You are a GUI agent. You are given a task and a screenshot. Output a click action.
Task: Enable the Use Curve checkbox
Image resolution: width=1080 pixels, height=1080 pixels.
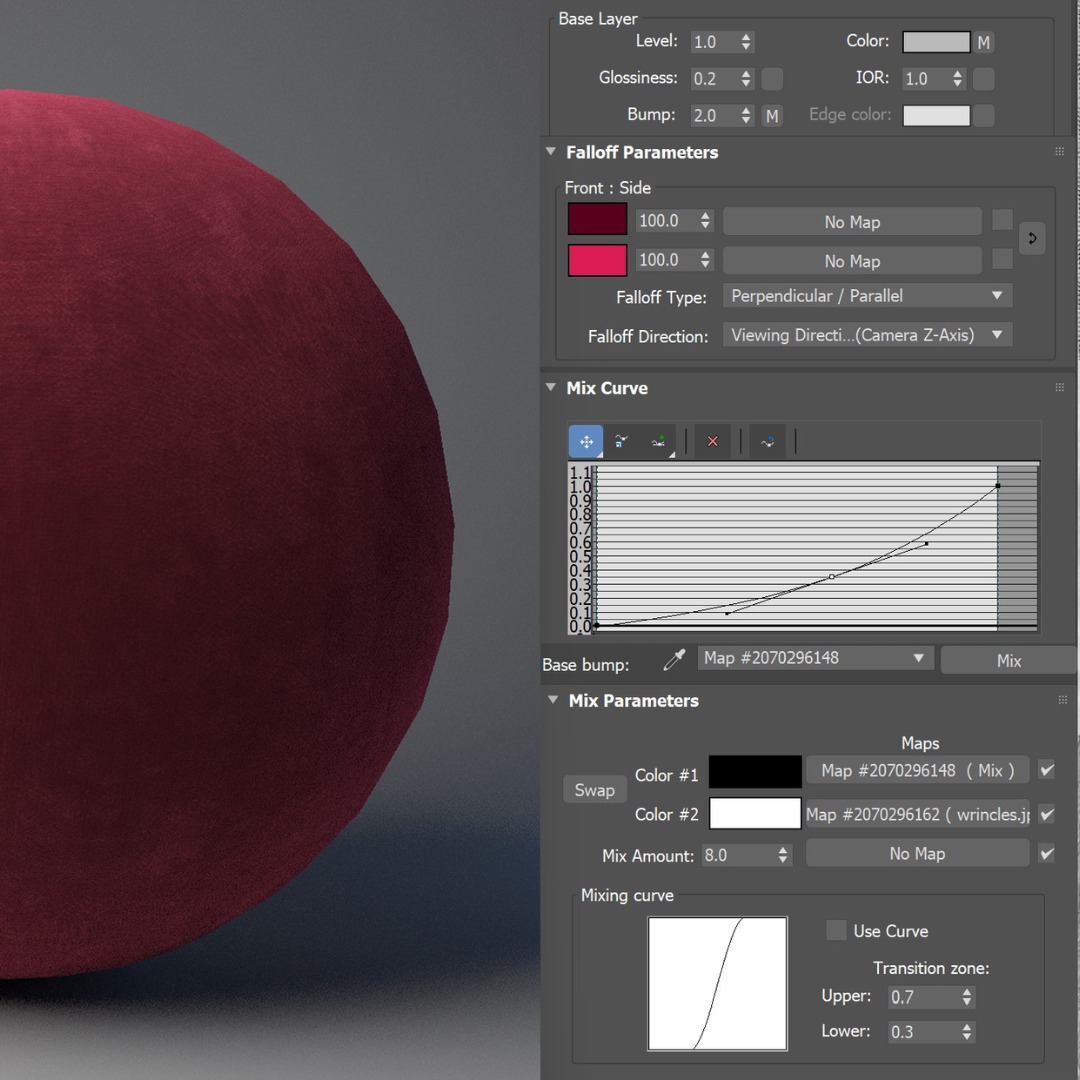836,930
